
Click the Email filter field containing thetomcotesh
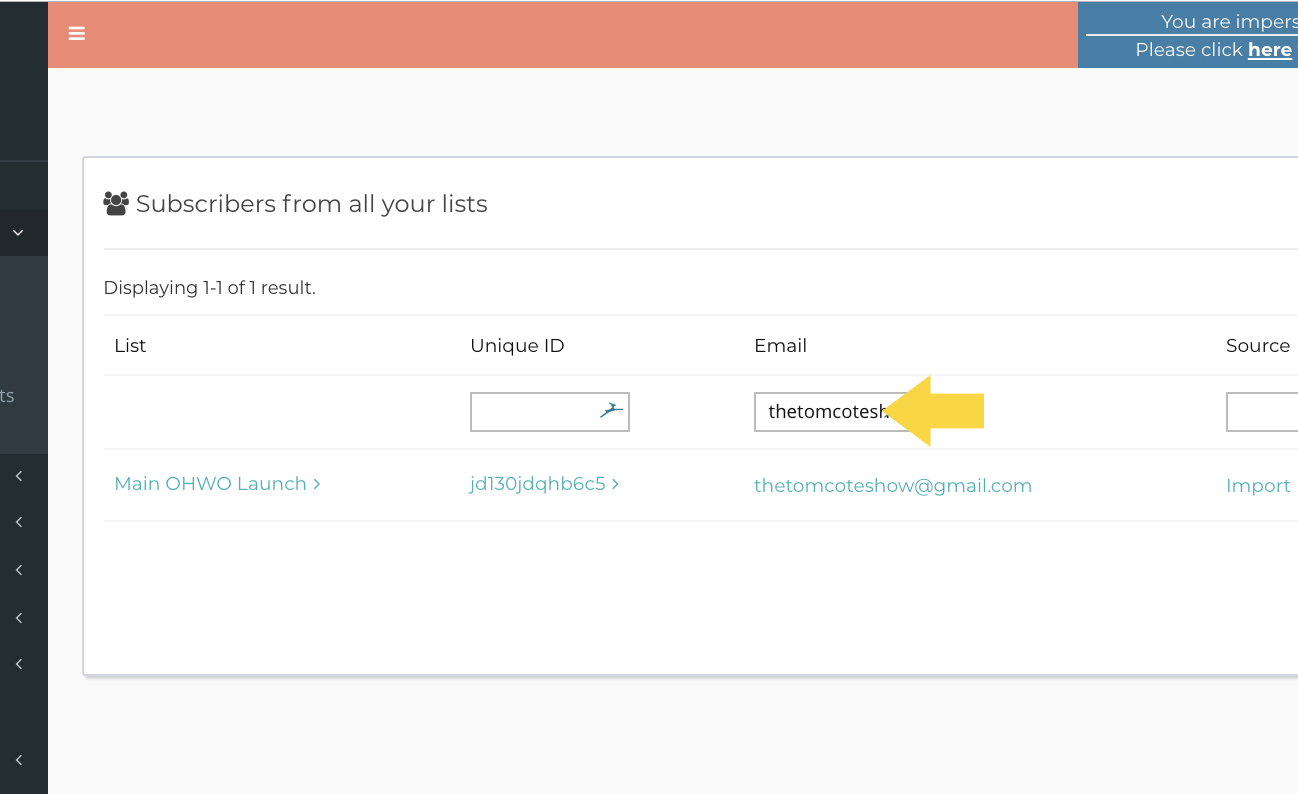tap(820, 412)
